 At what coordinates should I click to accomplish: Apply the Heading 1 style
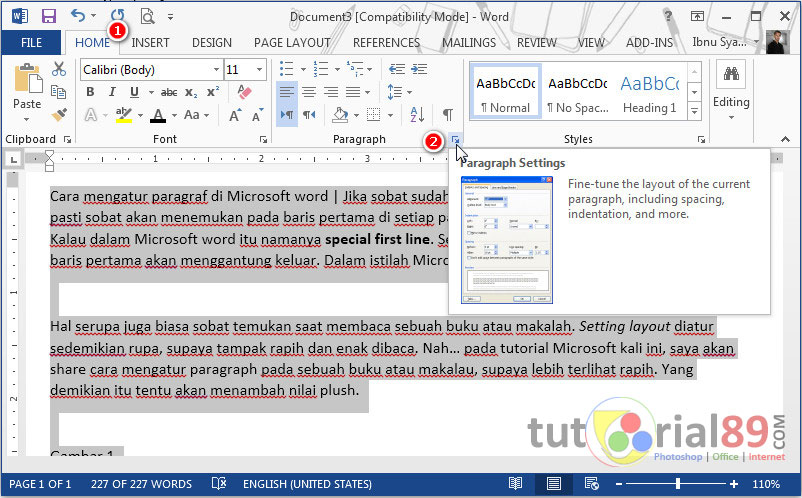tap(650, 92)
